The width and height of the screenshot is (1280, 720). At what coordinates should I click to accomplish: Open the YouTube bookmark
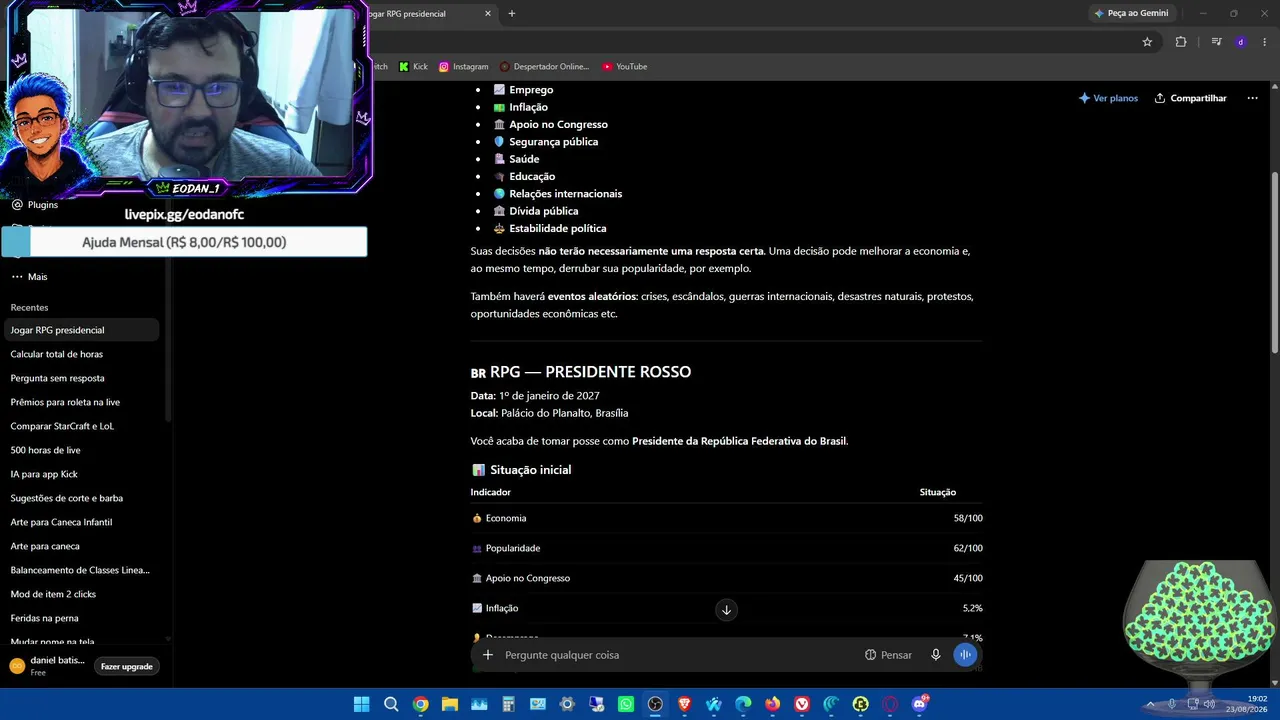(625, 66)
